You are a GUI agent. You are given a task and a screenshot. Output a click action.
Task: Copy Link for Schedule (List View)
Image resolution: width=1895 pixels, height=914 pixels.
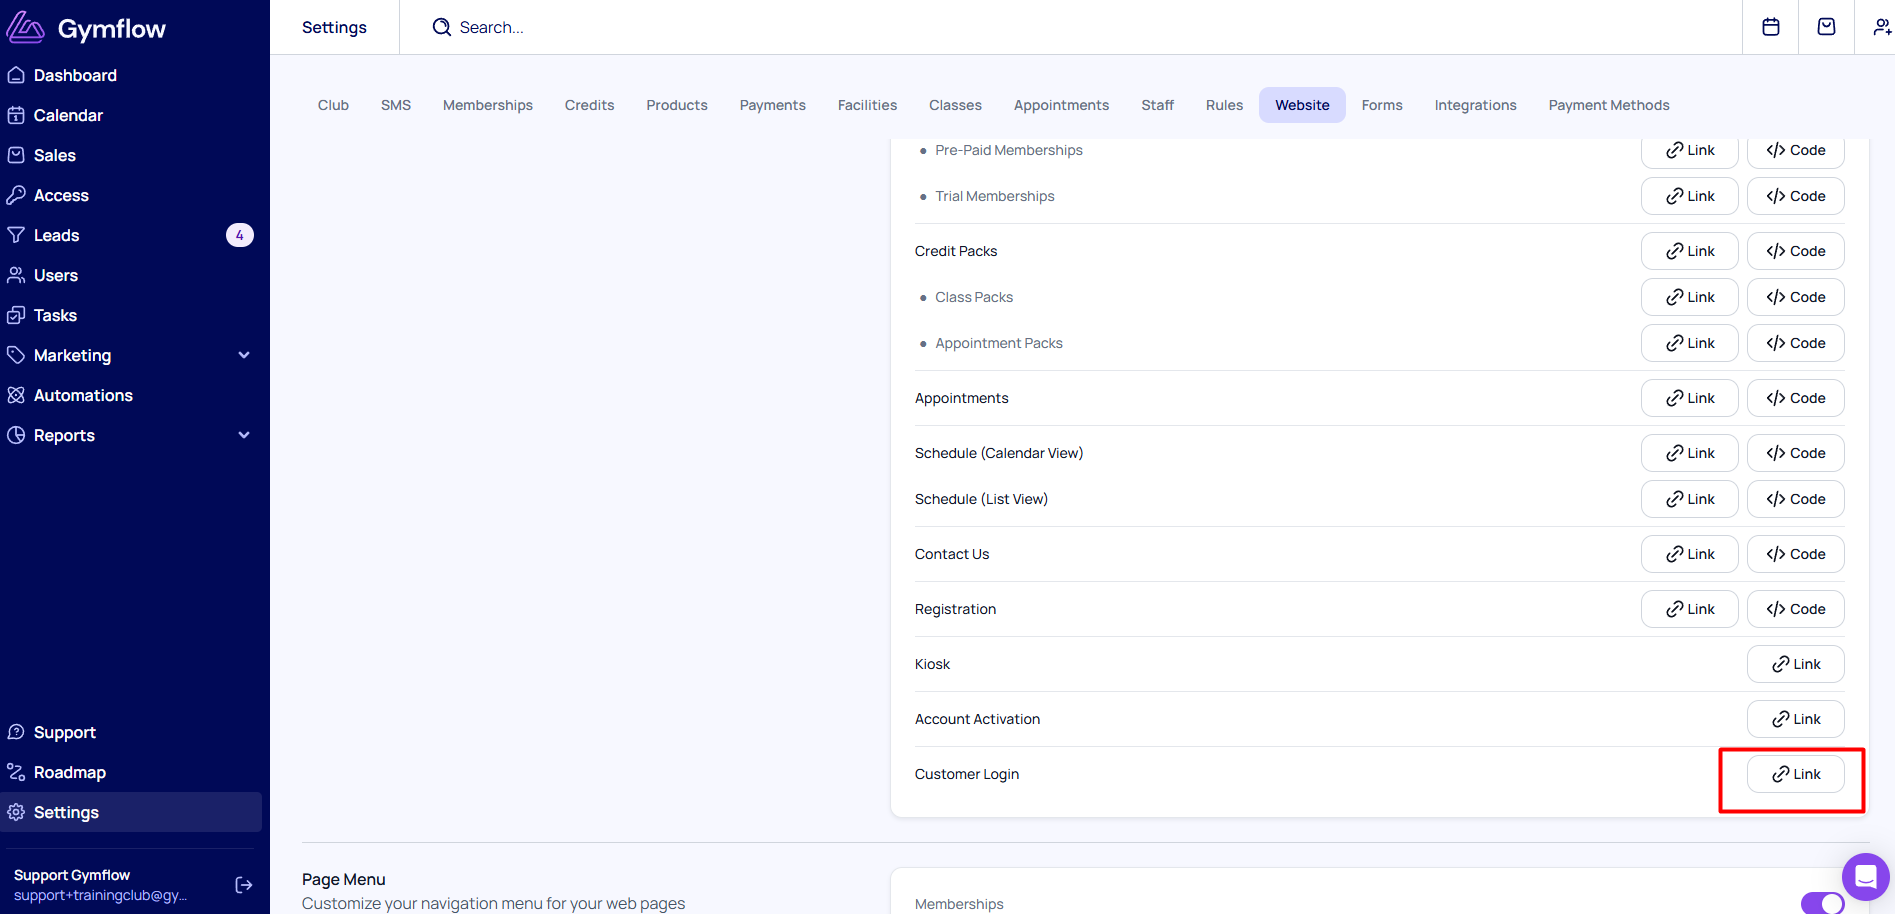coord(1690,499)
